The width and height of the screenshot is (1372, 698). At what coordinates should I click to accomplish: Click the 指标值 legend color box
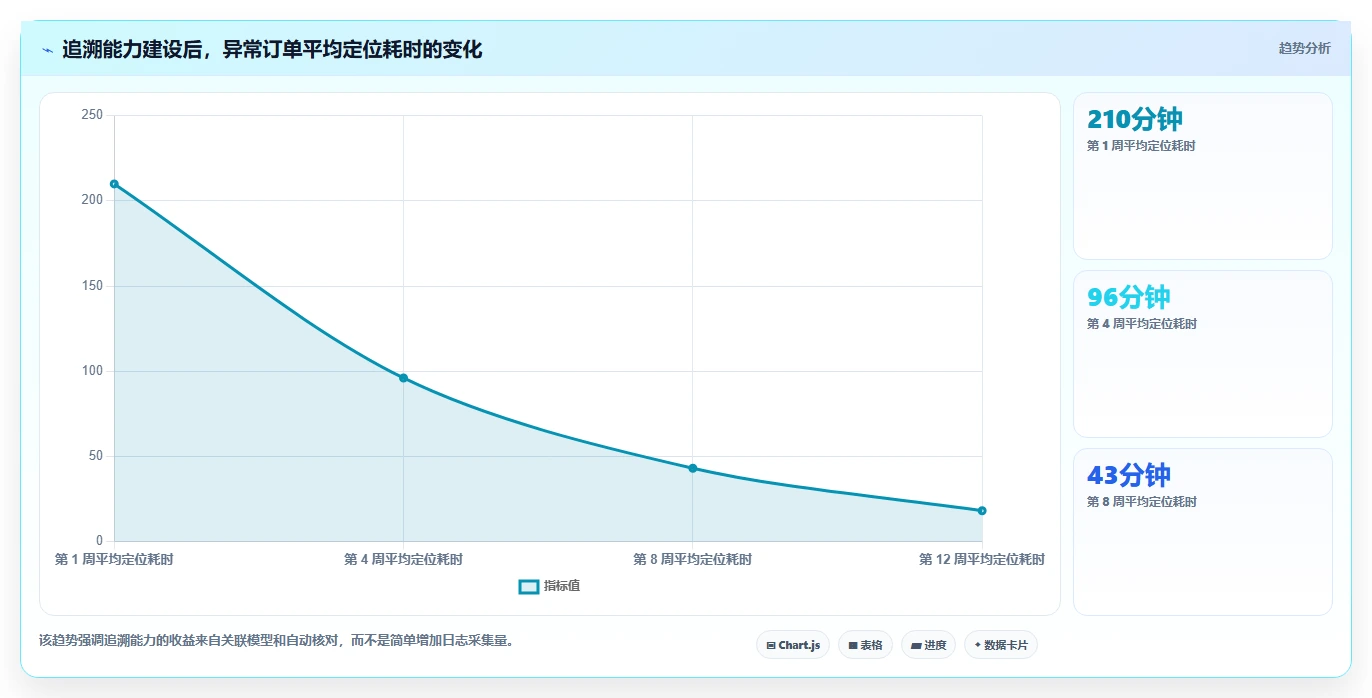coord(529,586)
